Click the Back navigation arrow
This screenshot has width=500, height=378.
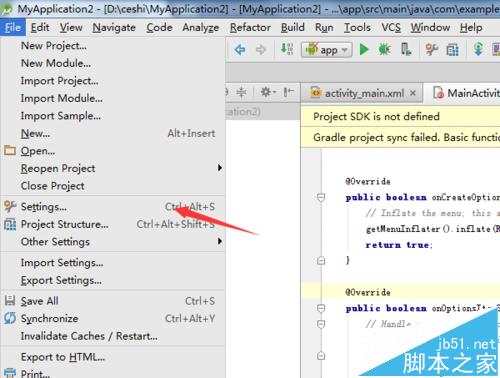tap(240, 50)
